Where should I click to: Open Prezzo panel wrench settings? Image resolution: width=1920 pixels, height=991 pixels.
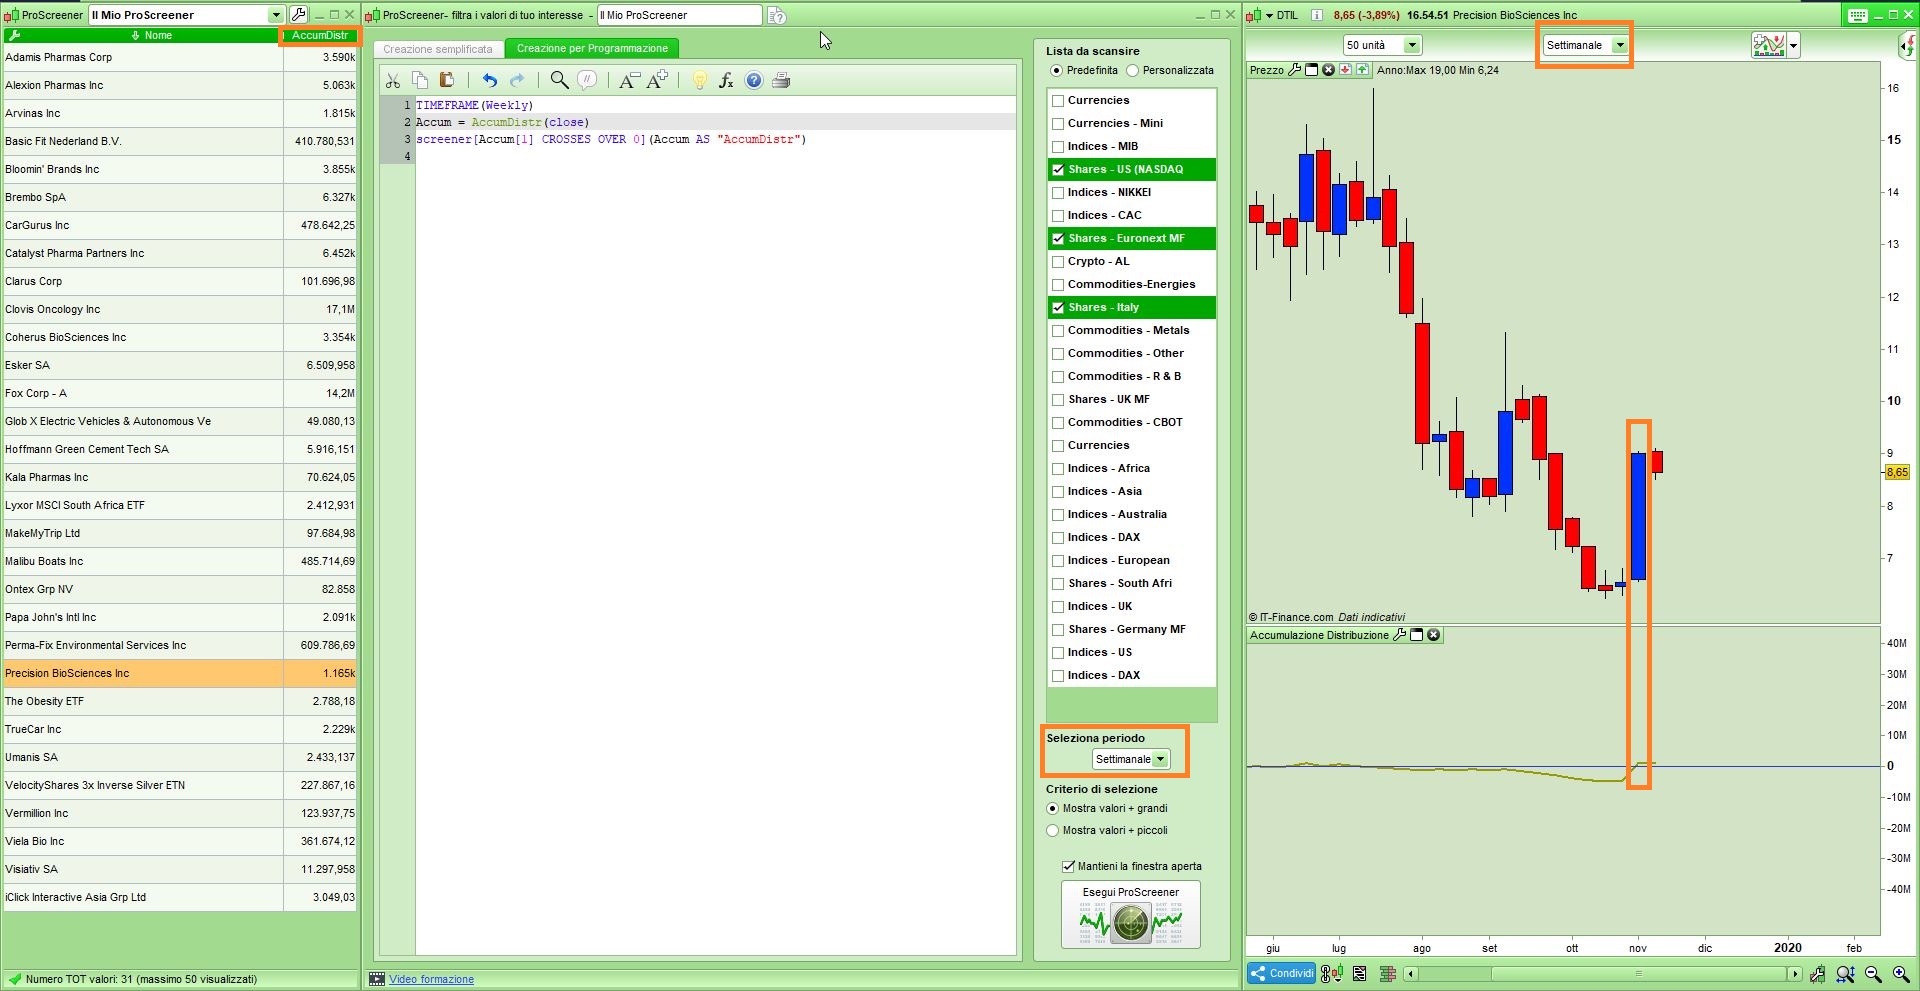click(x=1295, y=70)
